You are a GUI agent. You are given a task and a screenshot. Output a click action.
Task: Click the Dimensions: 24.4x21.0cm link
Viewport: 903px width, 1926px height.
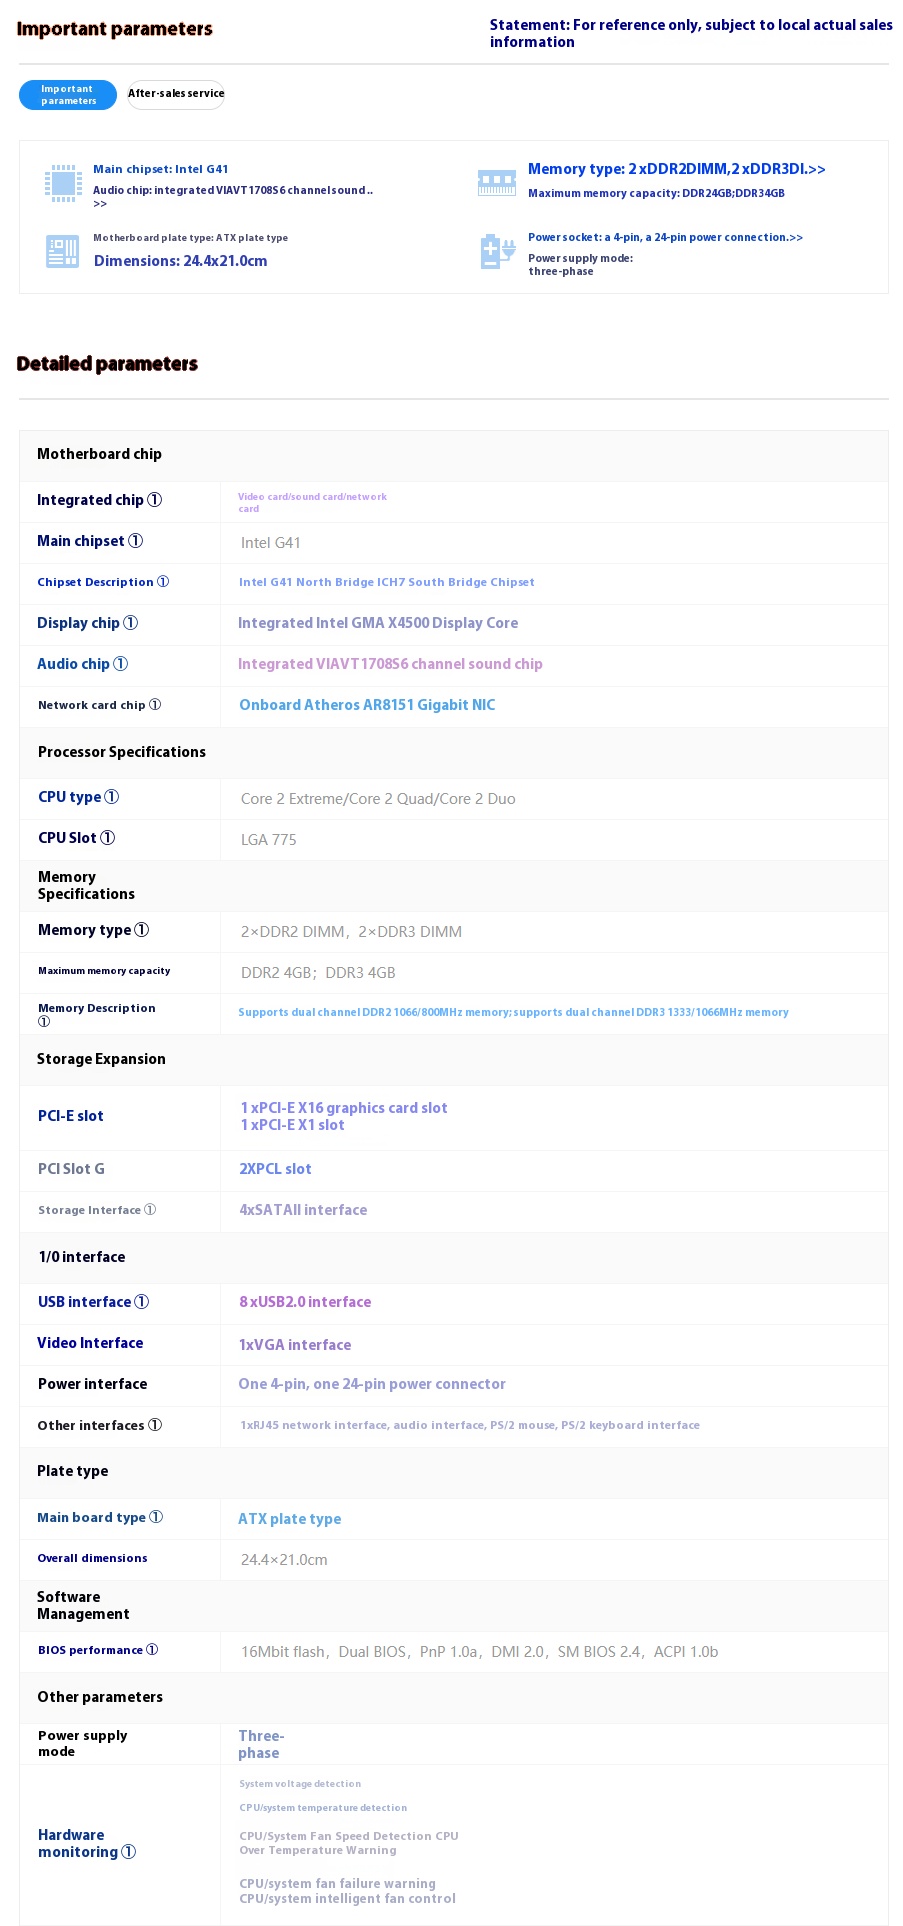[x=181, y=261]
